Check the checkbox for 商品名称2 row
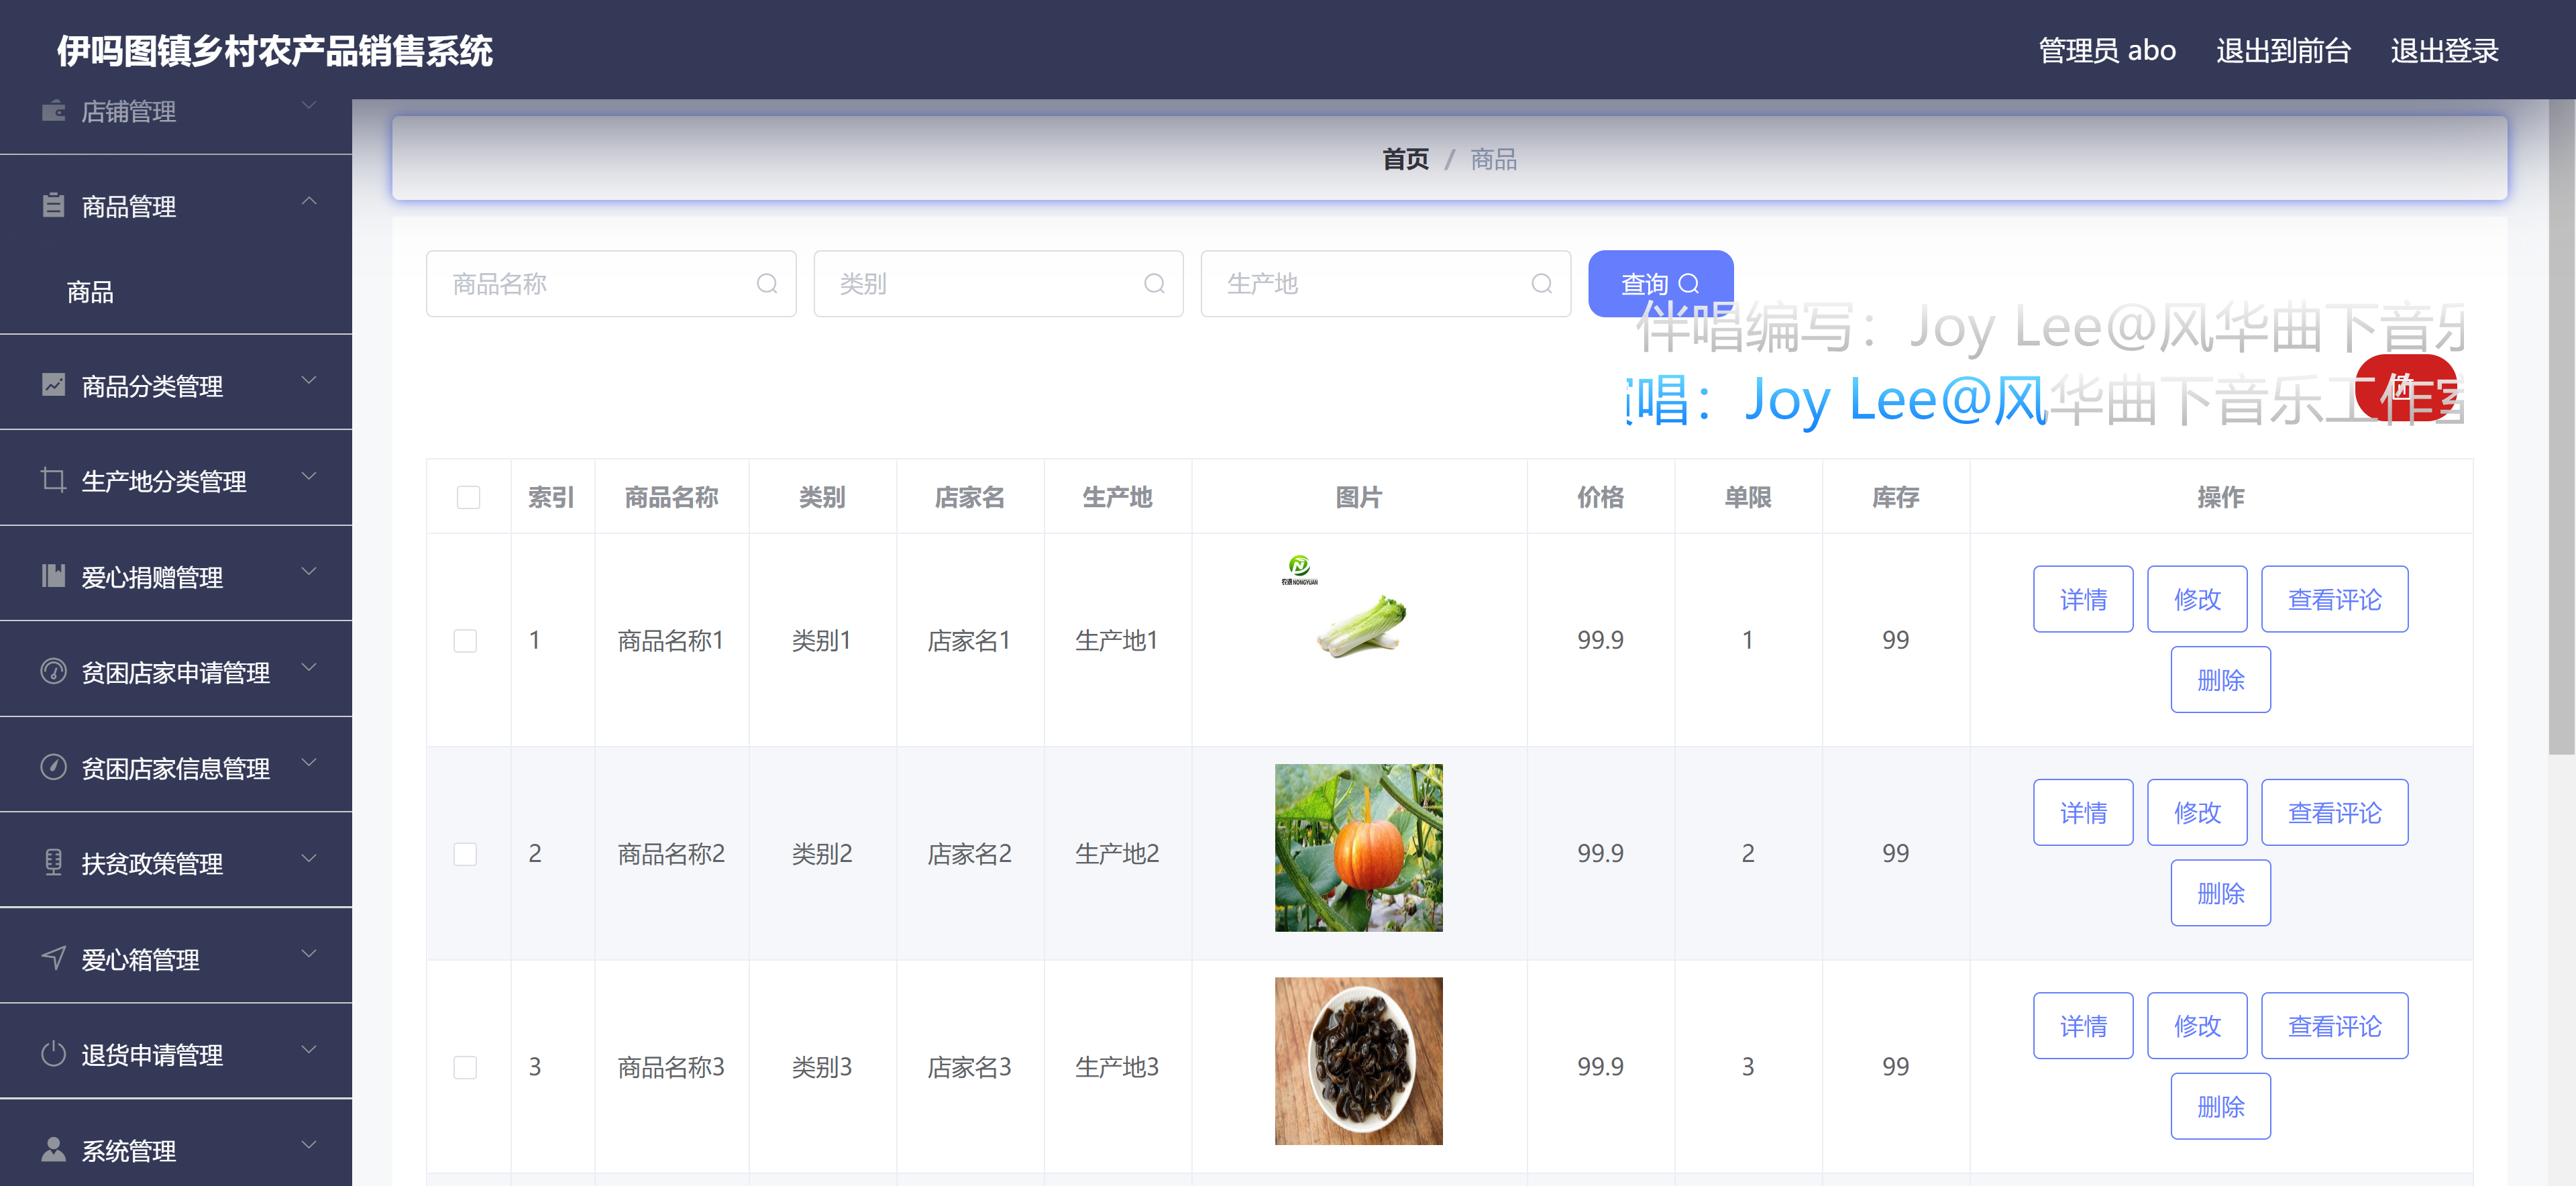The image size is (2576, 1186). click(464, 854)
